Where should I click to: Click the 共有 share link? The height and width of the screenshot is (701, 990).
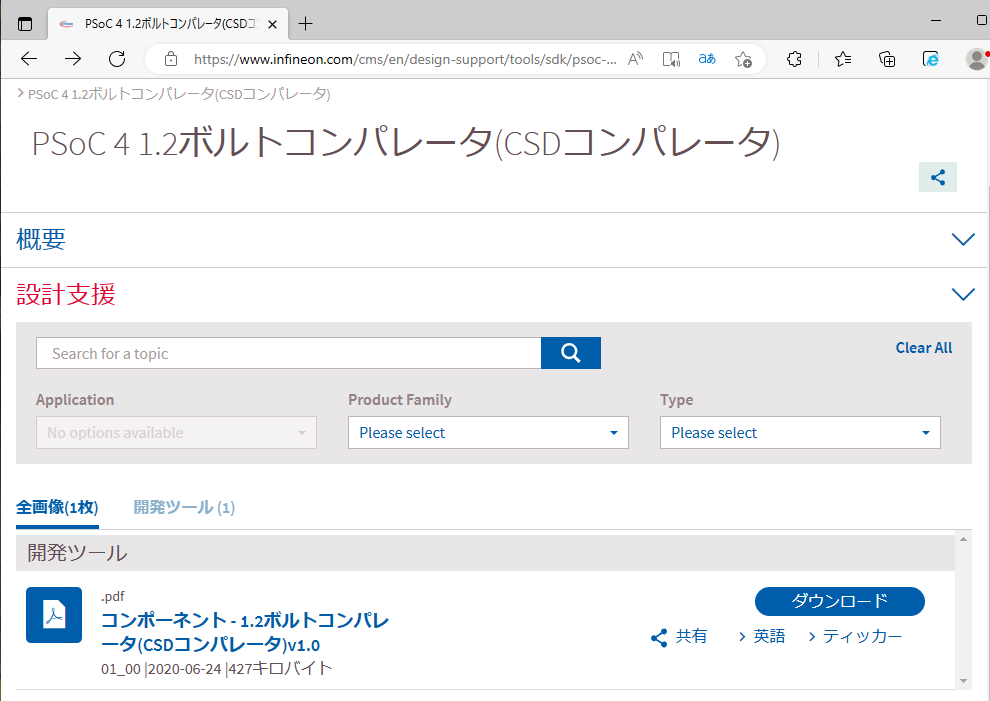[x=679, y=637]
